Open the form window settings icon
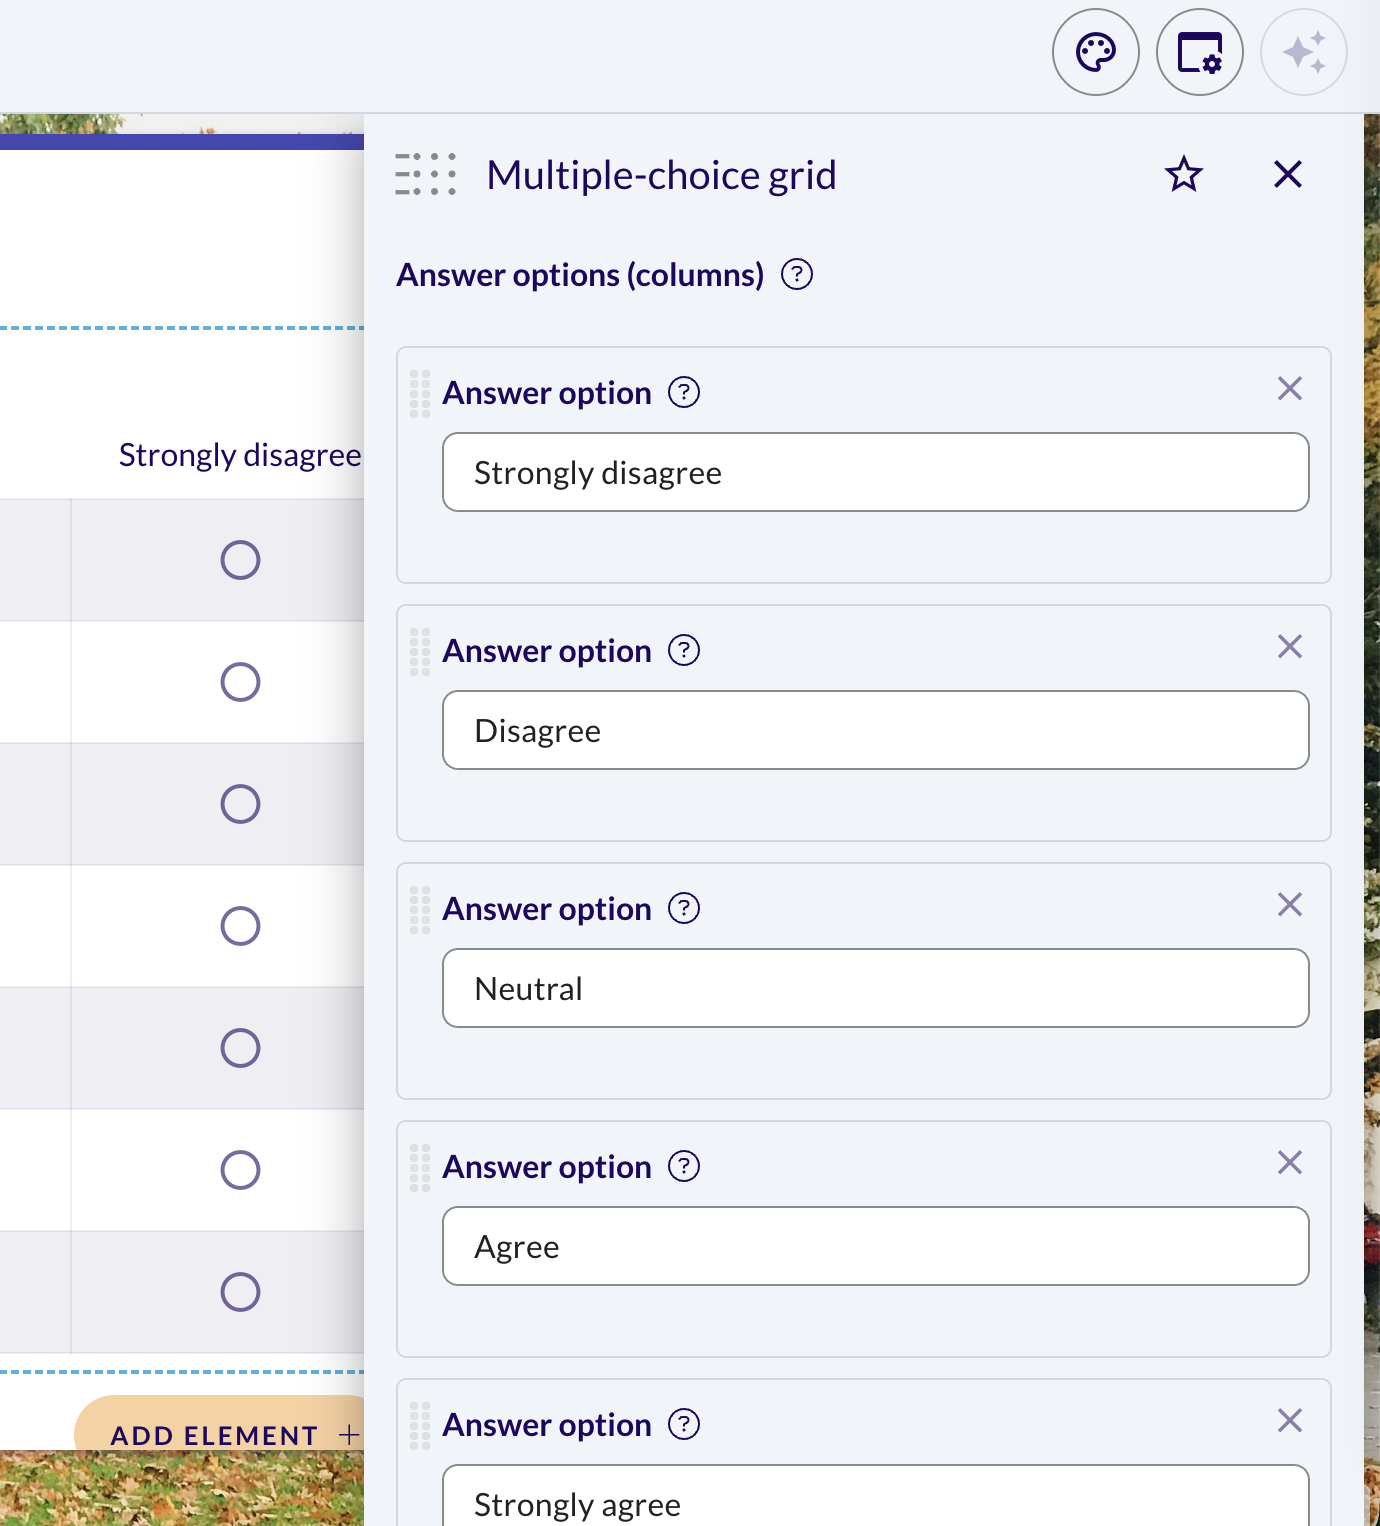This screenshot has width=1380, height=1526. click(x=1200, y=52)
